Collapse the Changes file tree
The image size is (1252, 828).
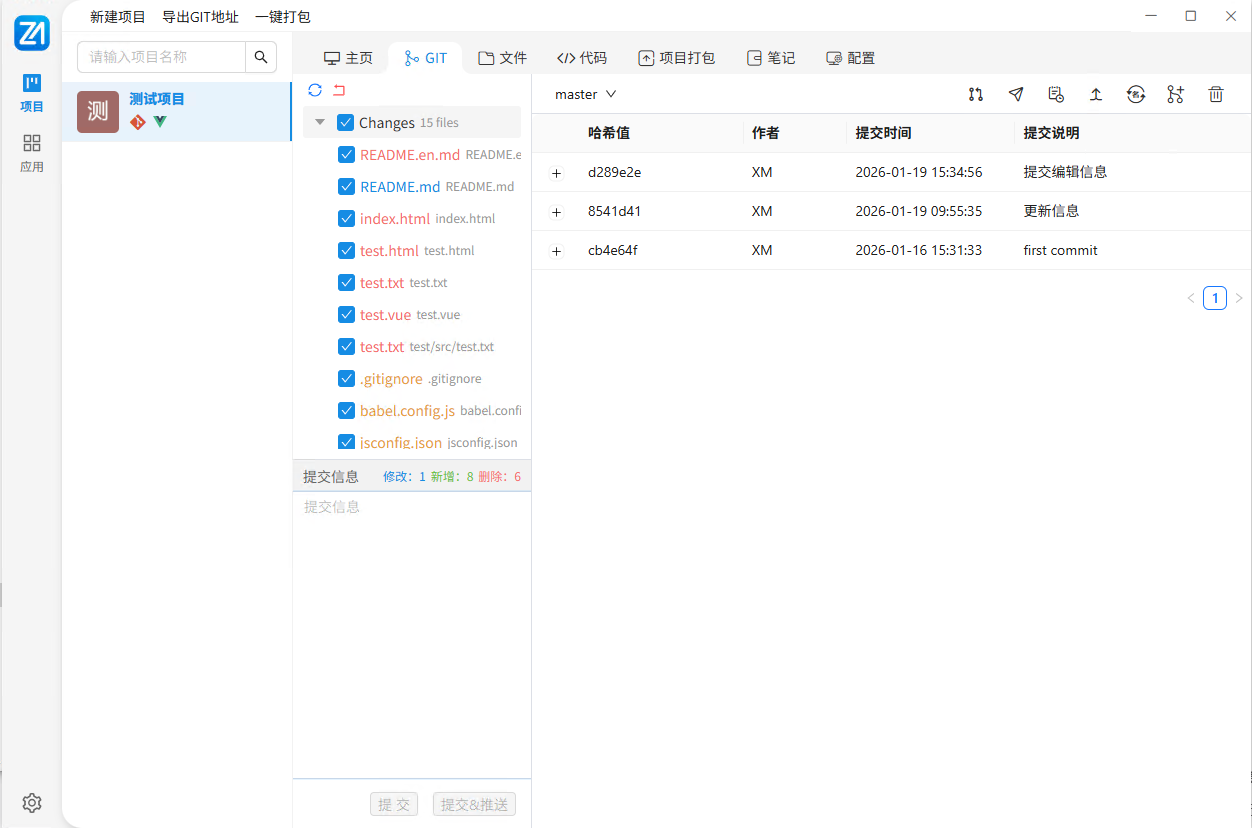pos(320,123)
